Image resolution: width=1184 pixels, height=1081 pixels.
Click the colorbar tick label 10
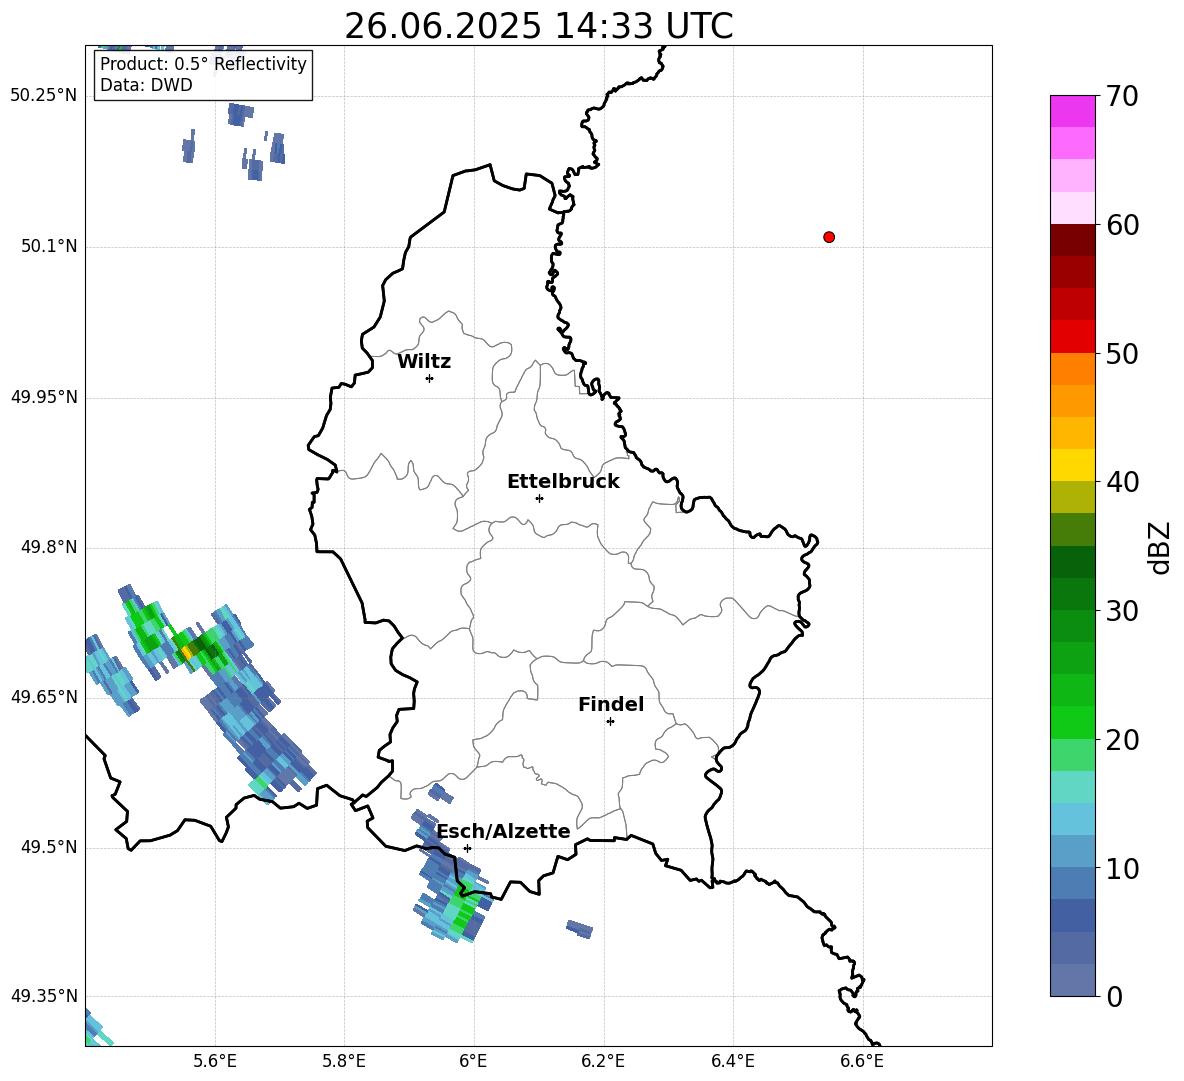(1122, 868)
